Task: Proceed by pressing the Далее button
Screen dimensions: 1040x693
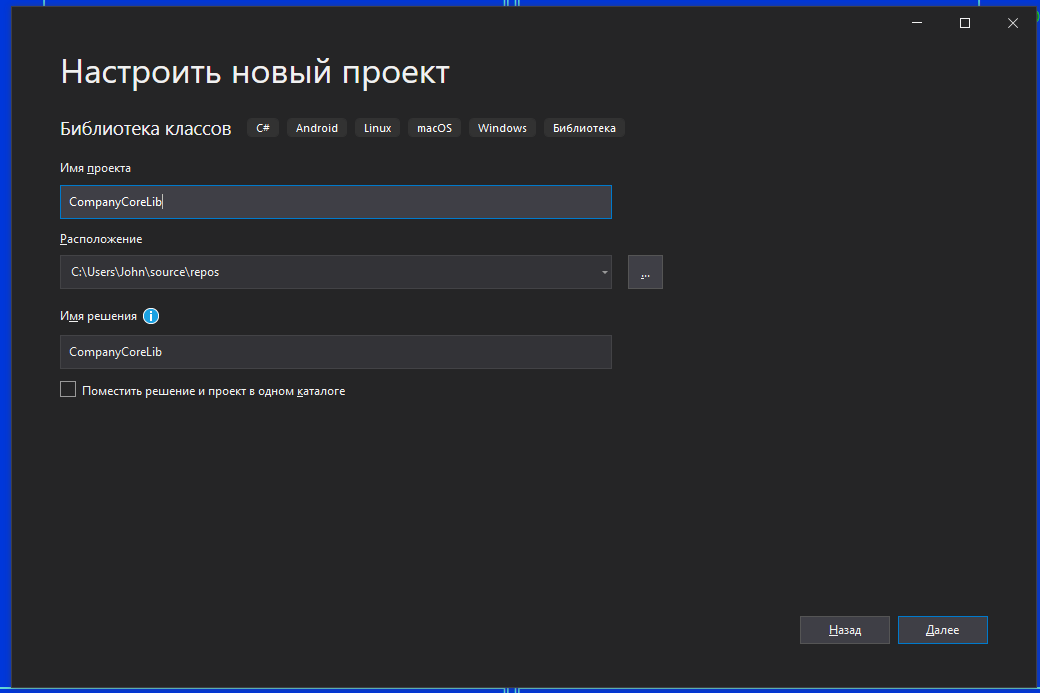Action: [942, 630]
